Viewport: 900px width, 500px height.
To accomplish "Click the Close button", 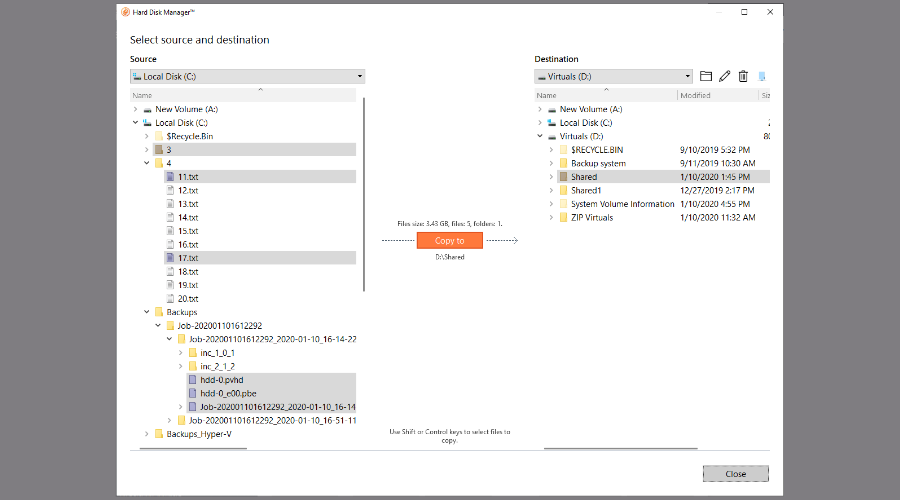I will [x=735, y=474].
